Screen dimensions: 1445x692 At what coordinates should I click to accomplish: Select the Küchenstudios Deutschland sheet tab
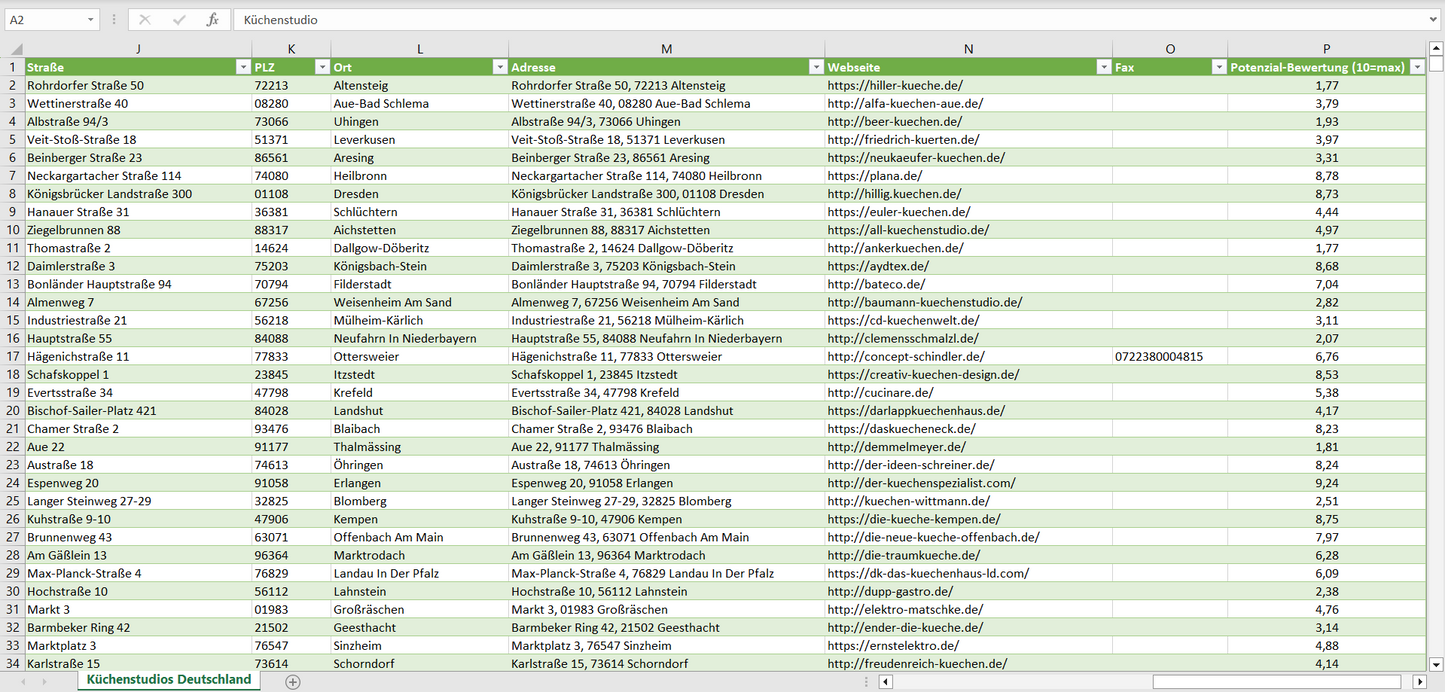click(x=169, y=680)
